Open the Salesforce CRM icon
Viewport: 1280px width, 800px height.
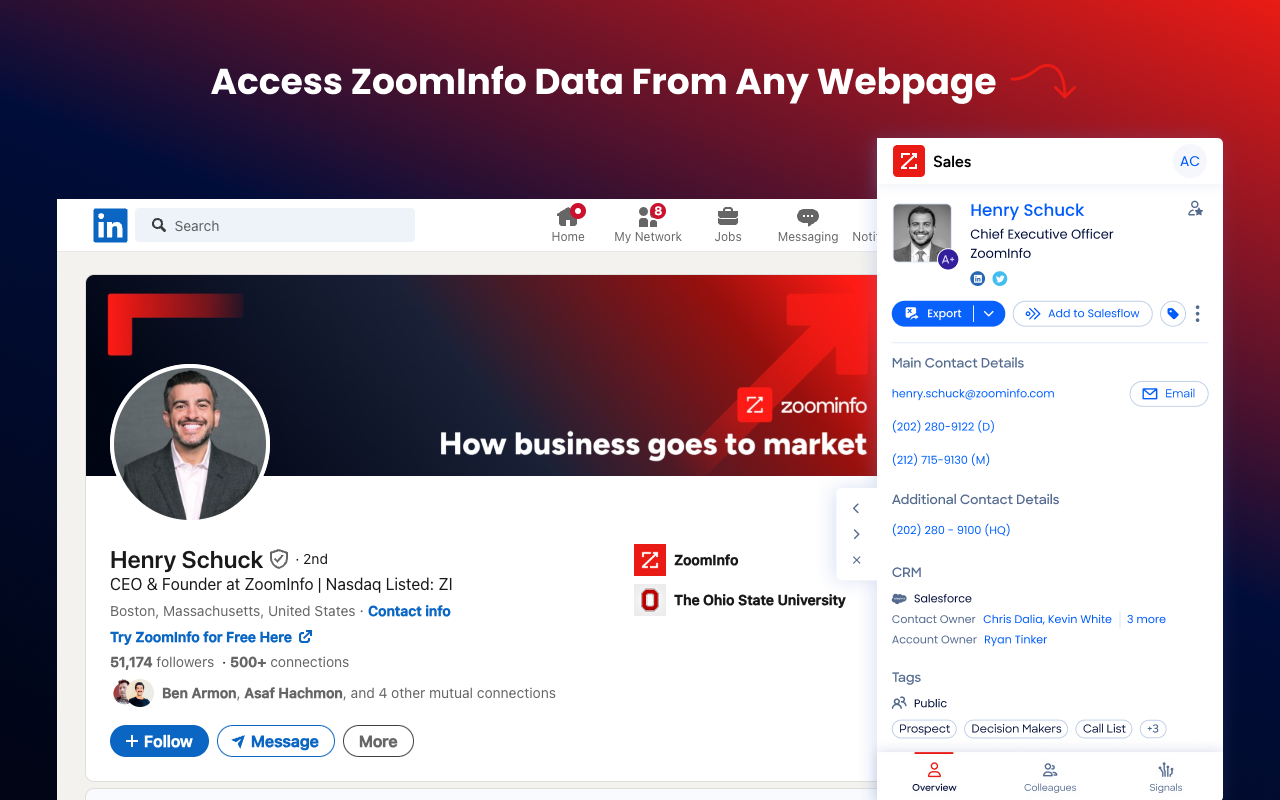[899, 597]
